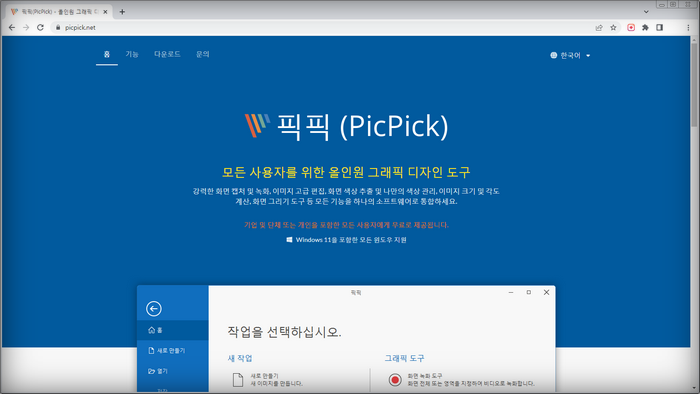Open the 다운로드 navigation item
This screenshot has width=700, height=394.
[167, 54]
